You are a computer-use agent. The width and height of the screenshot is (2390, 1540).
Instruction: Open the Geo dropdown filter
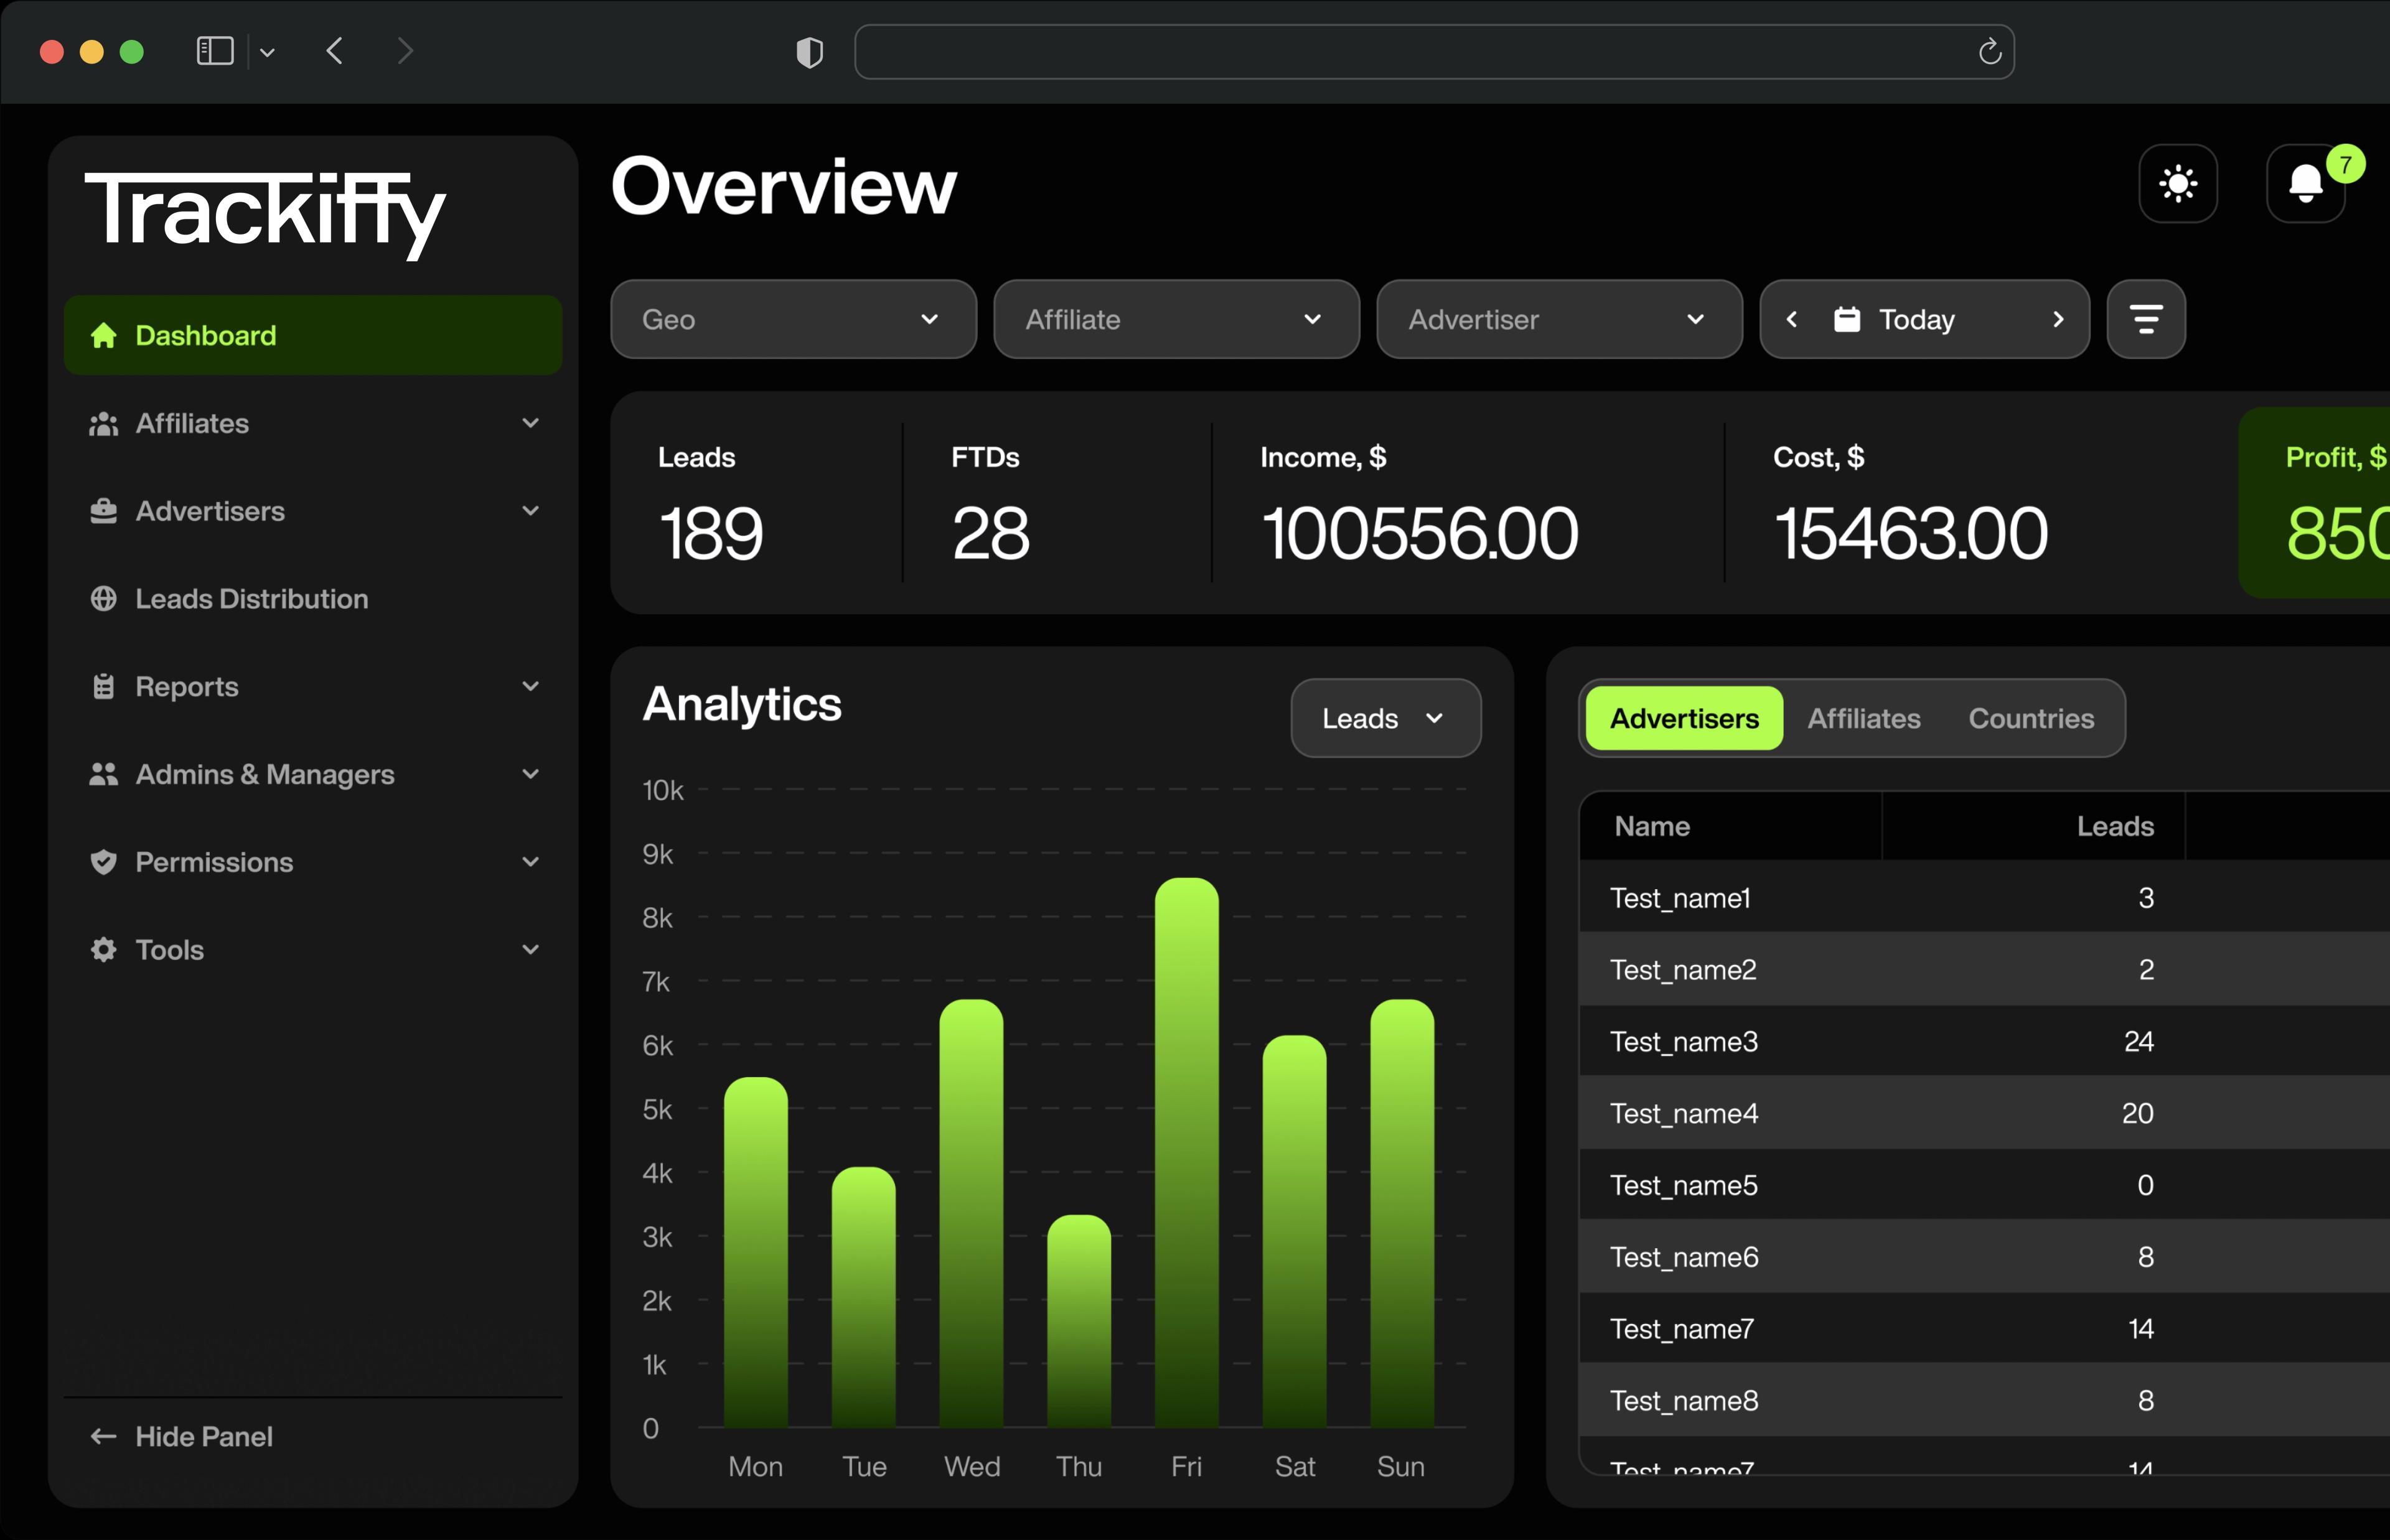point(792,319)
